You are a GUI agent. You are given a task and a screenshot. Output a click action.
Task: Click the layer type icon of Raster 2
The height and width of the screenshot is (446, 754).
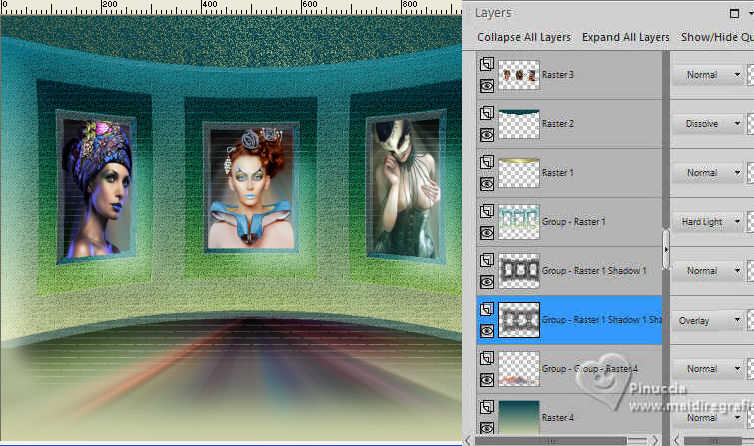487,113
